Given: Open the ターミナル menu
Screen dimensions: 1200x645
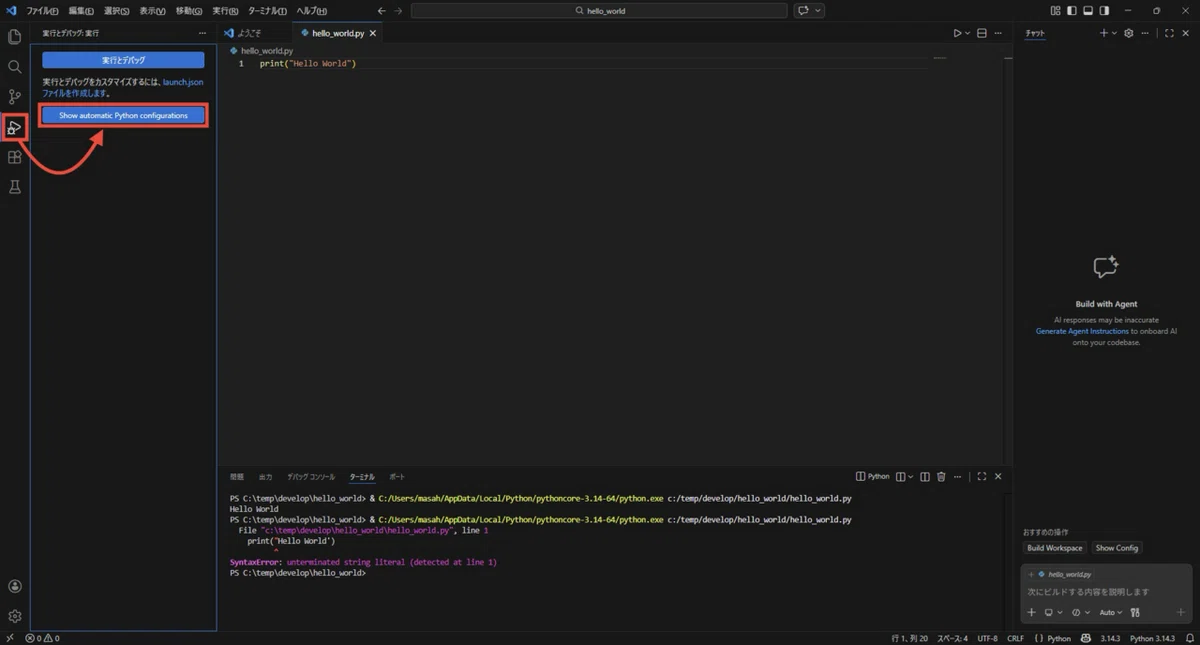Looking at the screenshot, I should coord(267,10).
